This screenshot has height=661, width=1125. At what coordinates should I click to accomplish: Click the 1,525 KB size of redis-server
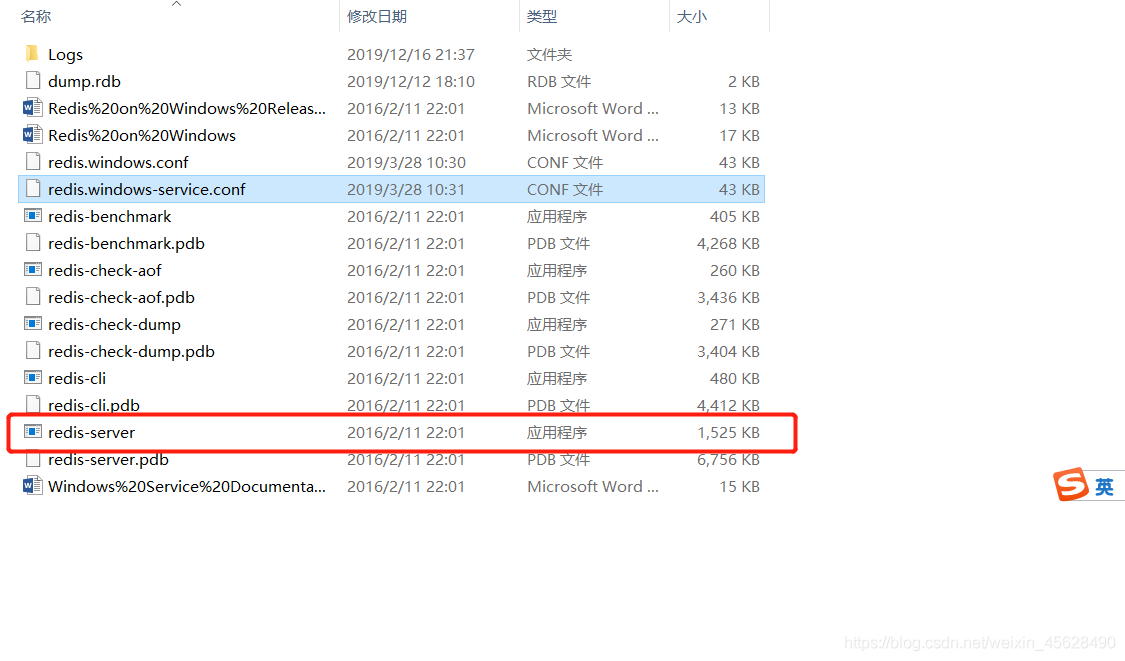tap(728, 432)
